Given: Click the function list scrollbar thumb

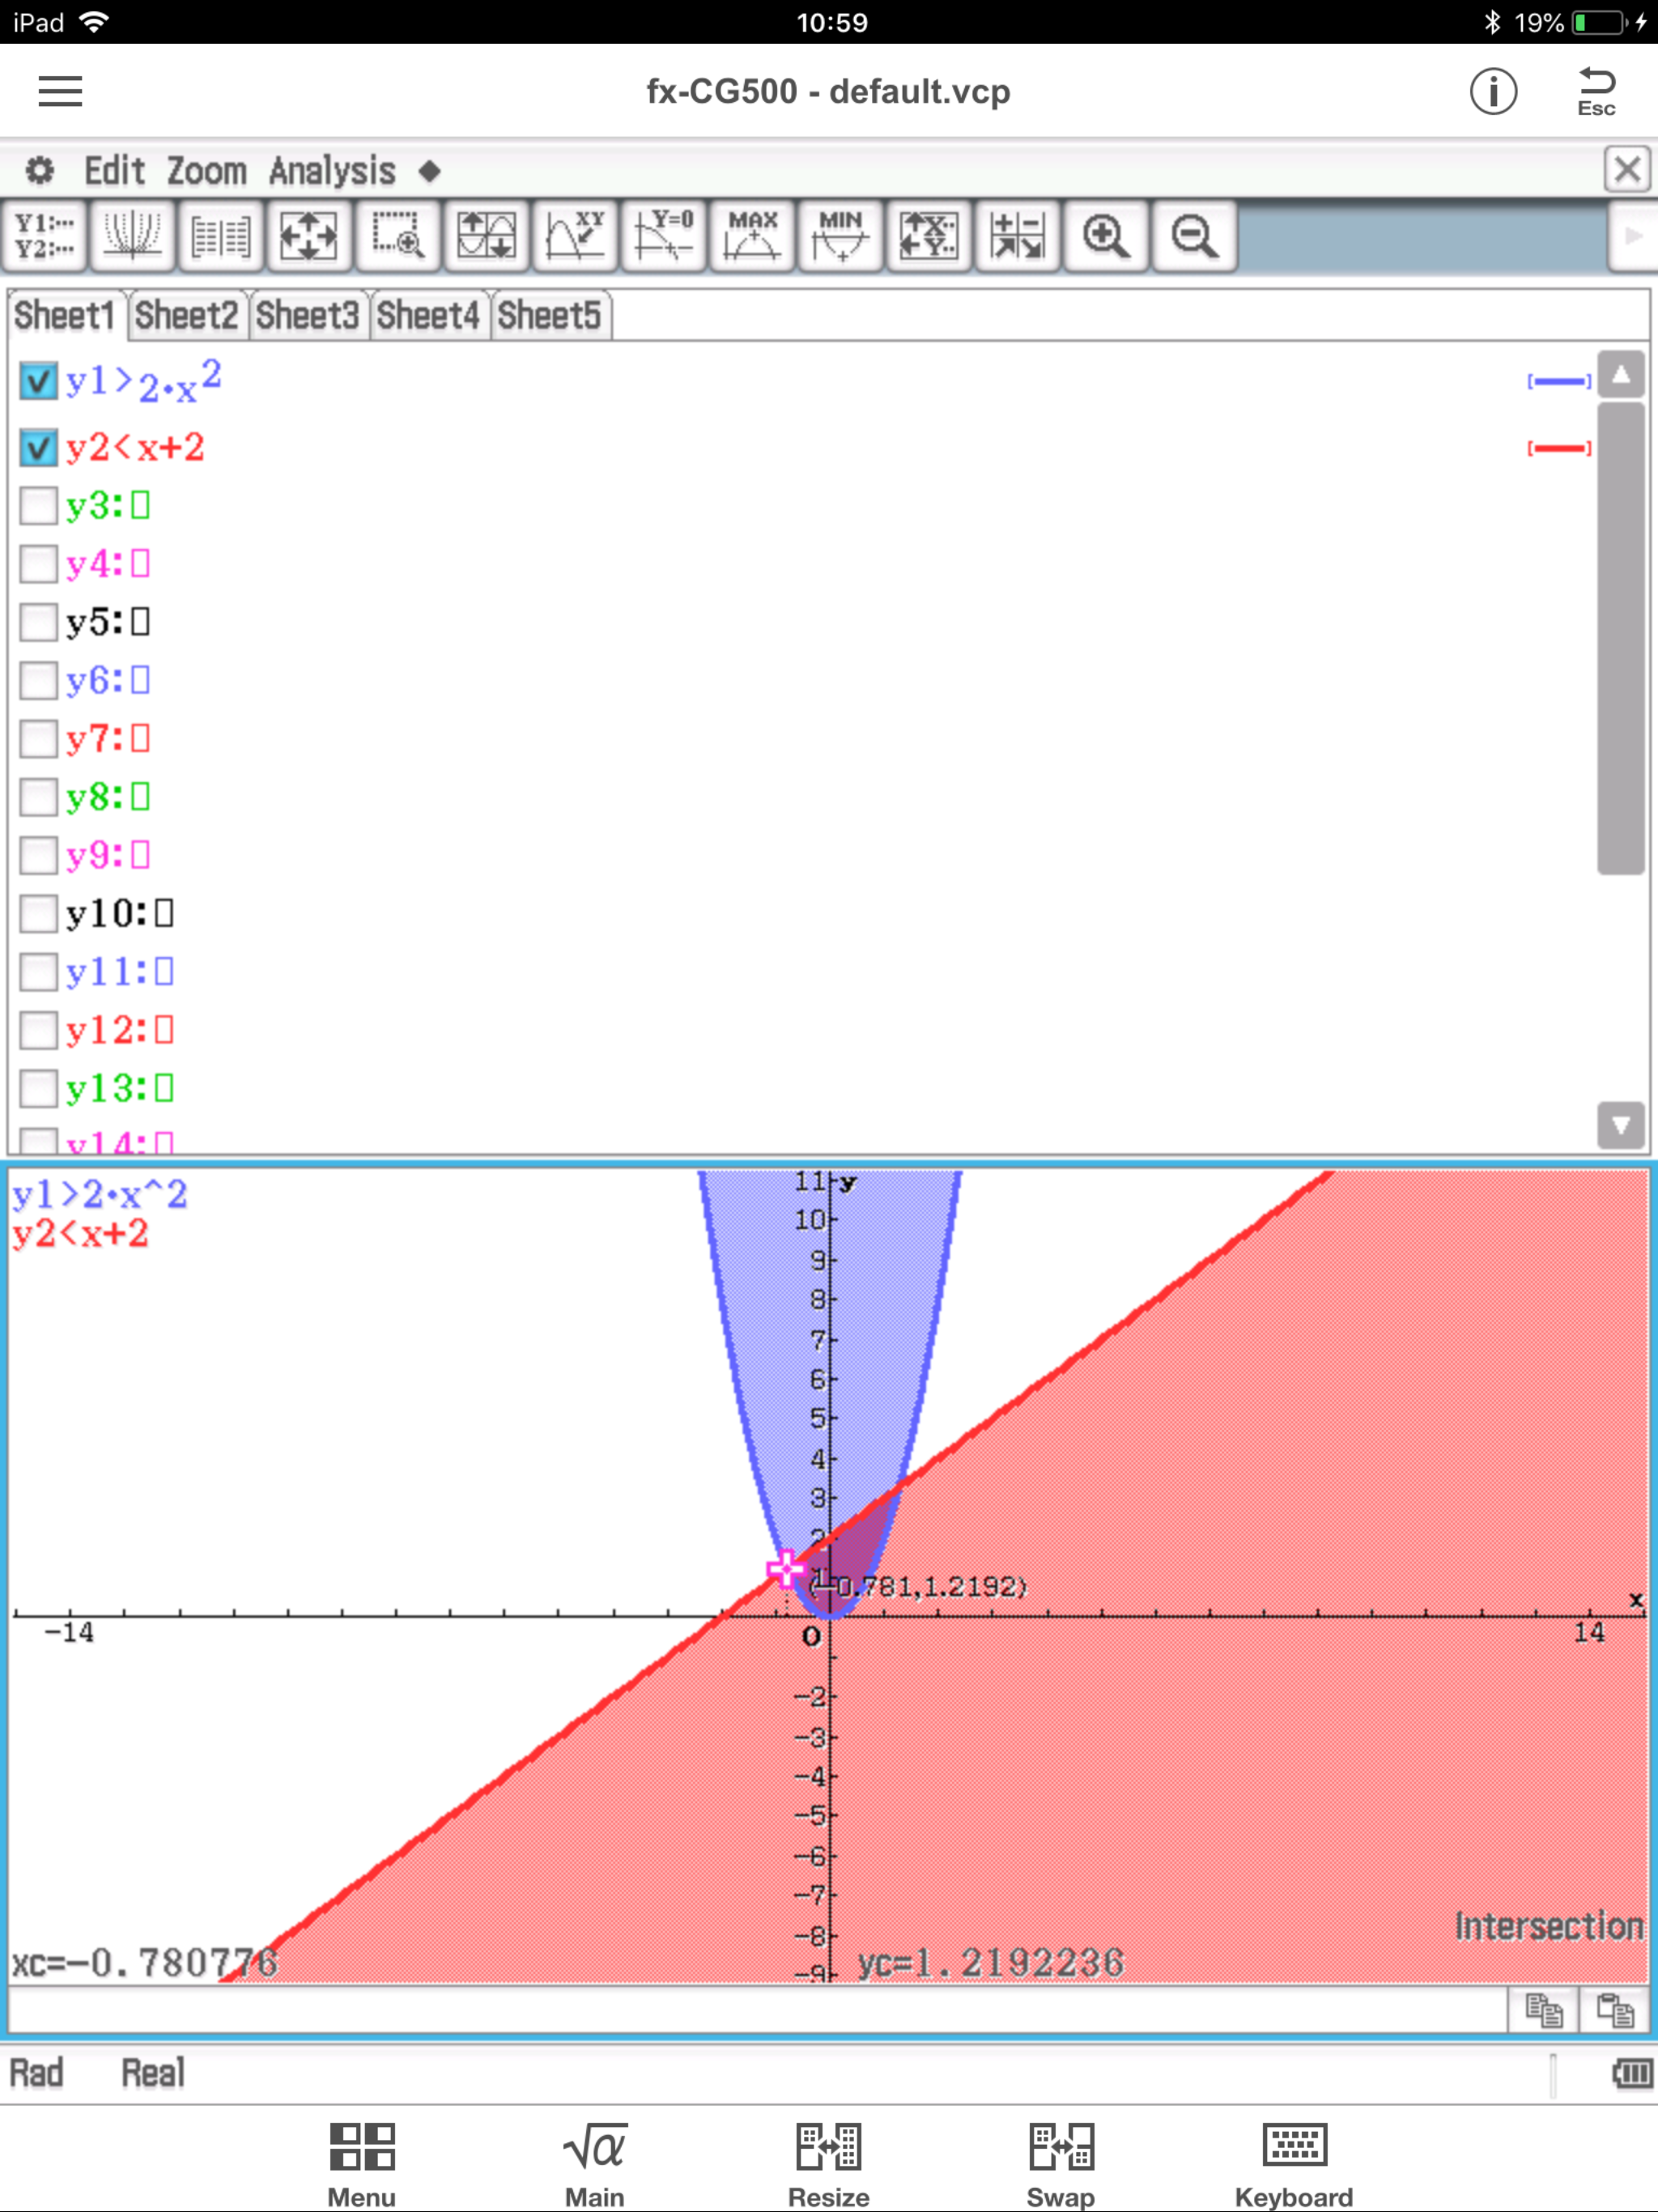Looking at the screenshot, I should pos(1621,638).
